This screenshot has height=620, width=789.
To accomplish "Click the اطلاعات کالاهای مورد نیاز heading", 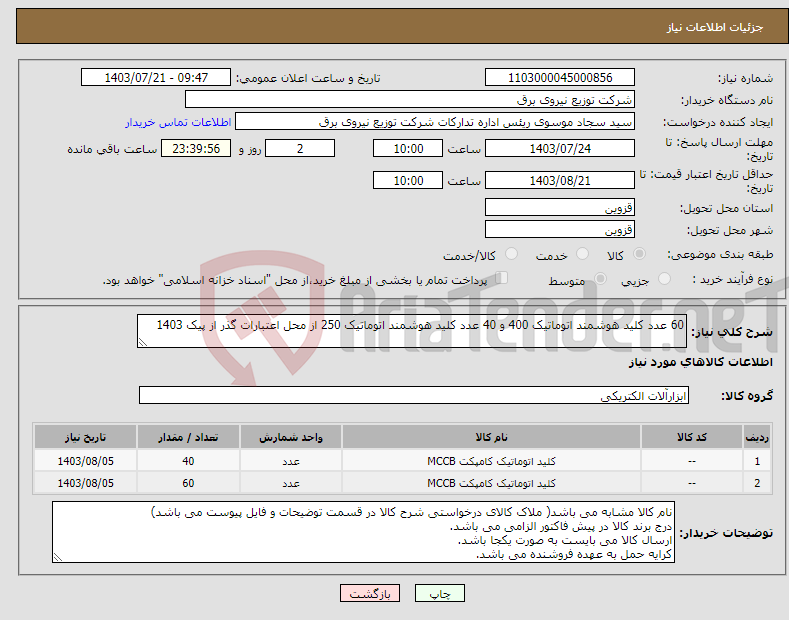I will click(700, 362).
